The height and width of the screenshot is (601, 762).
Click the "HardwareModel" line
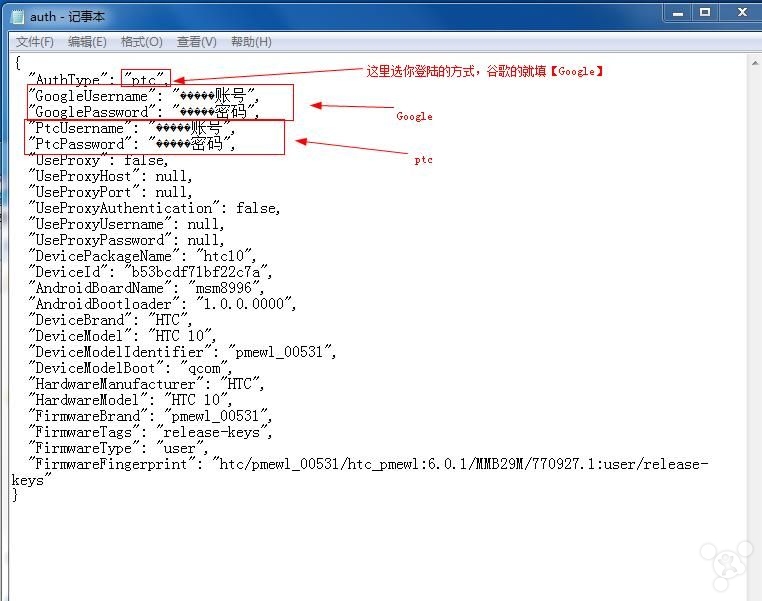click(130, 400)
